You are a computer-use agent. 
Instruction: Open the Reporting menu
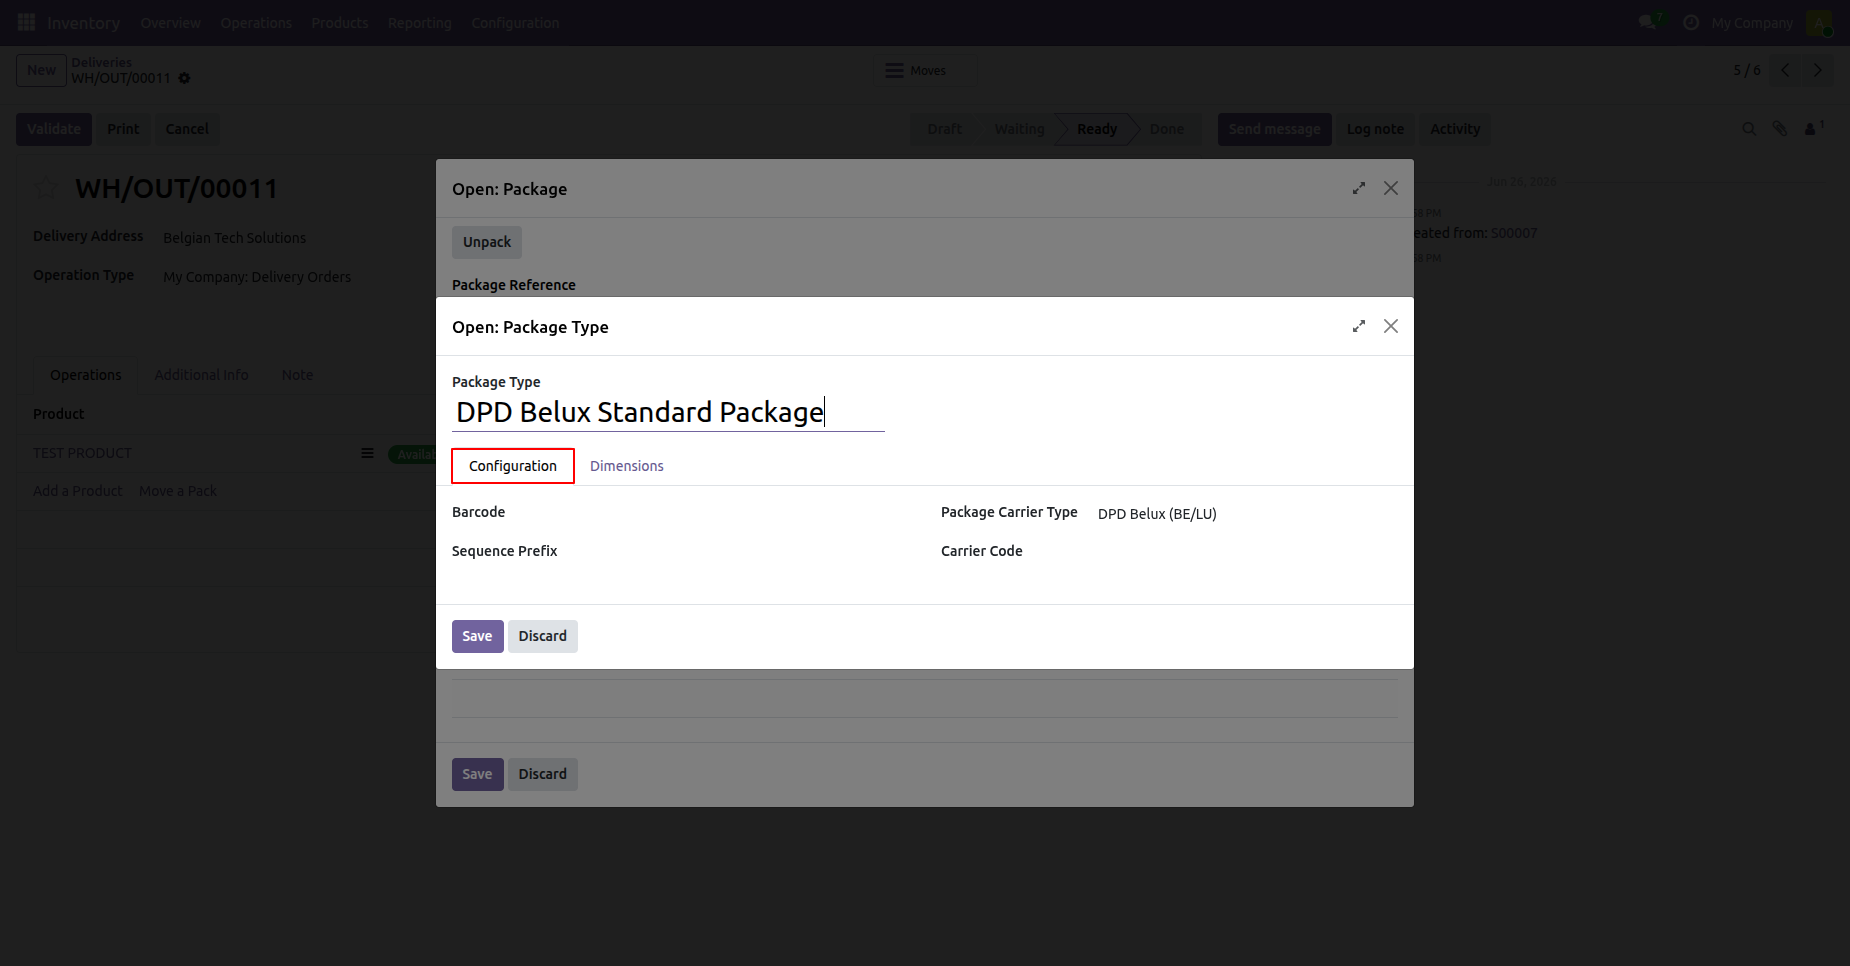click(420, 22)
